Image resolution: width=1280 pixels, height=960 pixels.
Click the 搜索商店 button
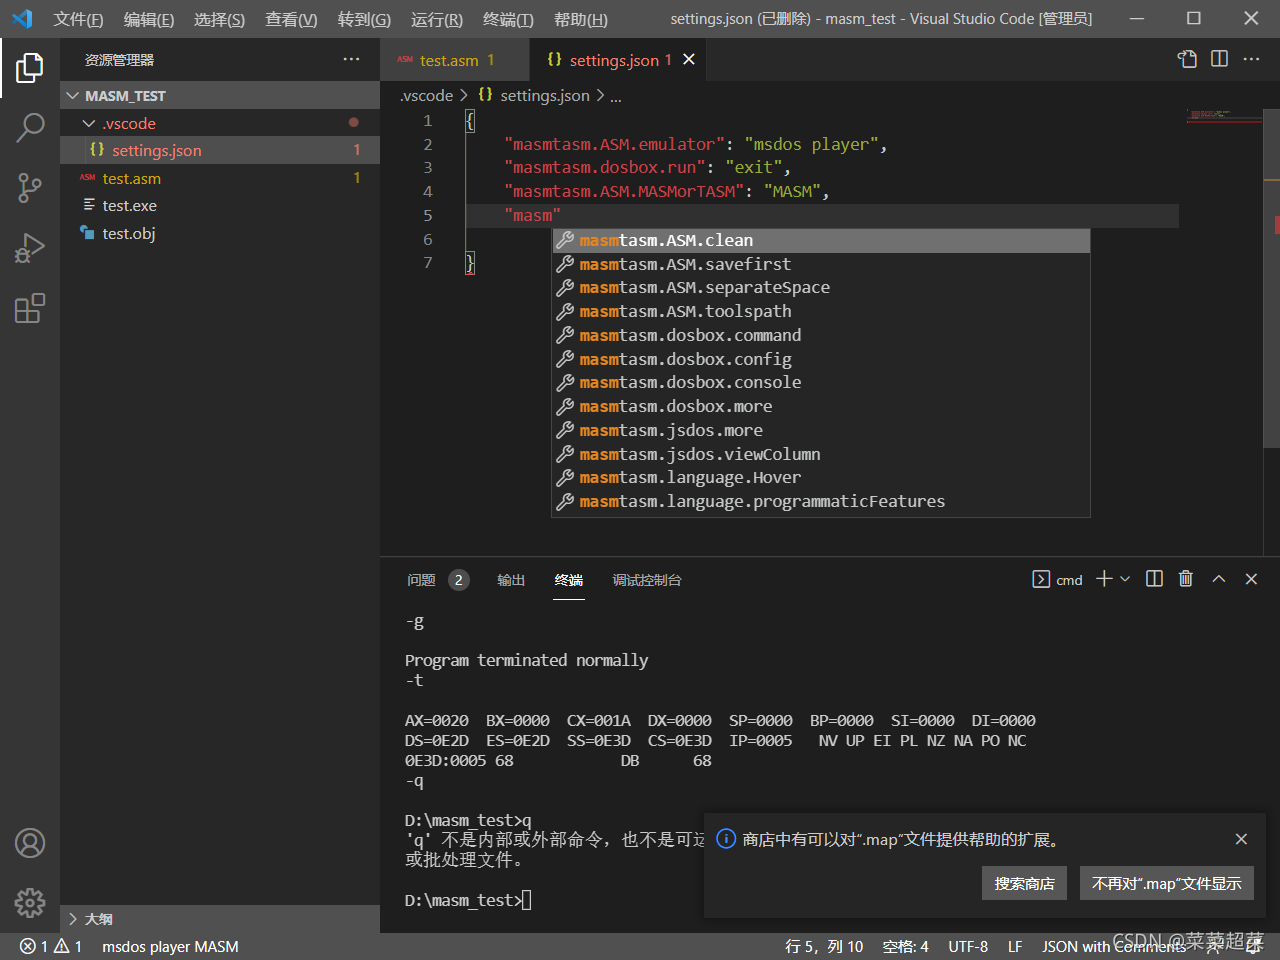pyautogui.click(x=1024, y=883)
